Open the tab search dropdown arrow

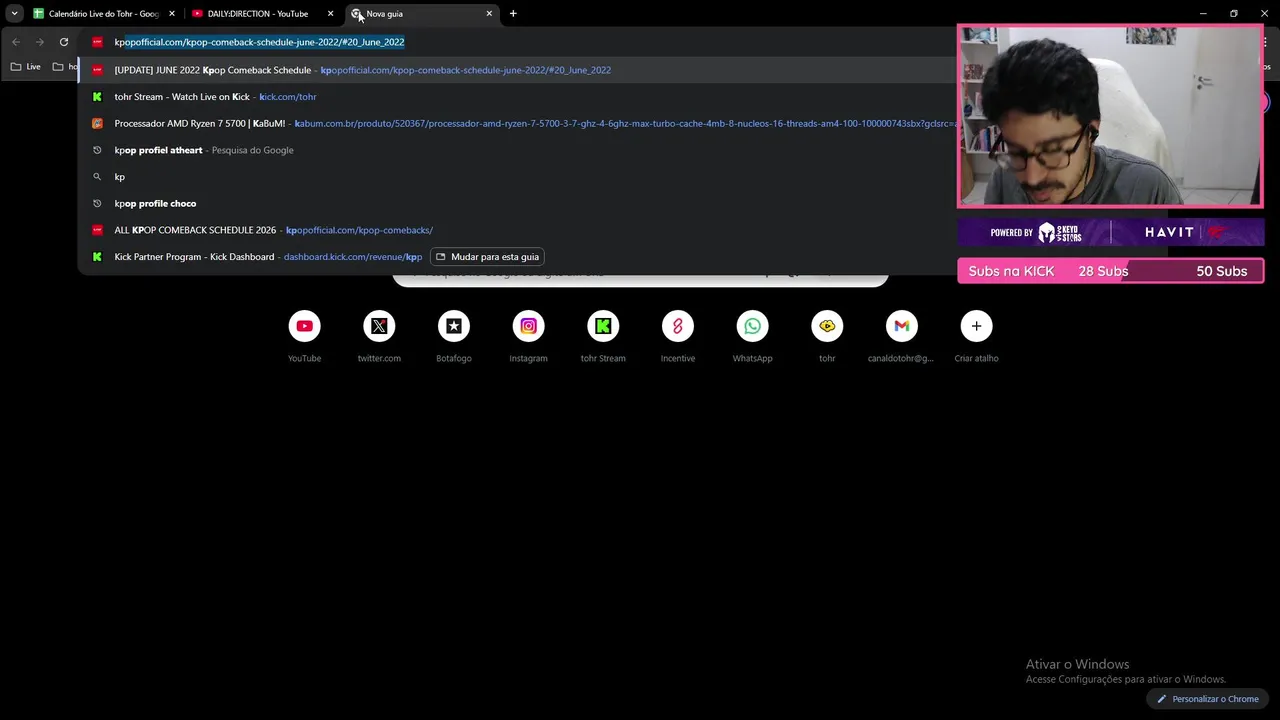click(14, 14)
